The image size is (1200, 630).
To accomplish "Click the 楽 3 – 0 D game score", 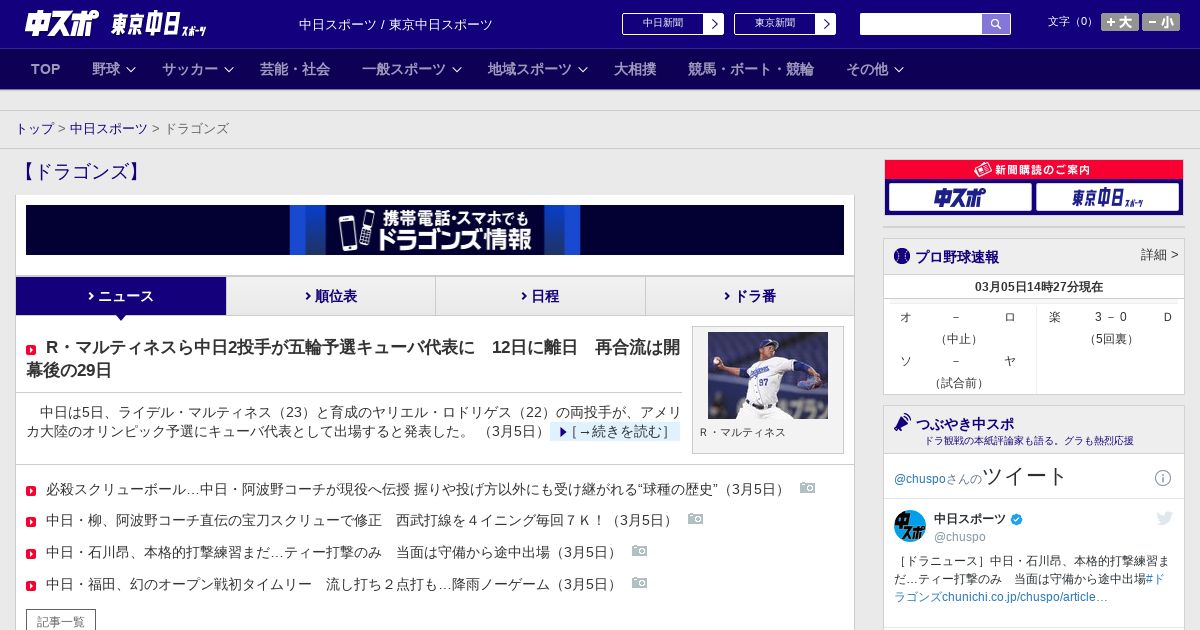I will point(1110,328).
